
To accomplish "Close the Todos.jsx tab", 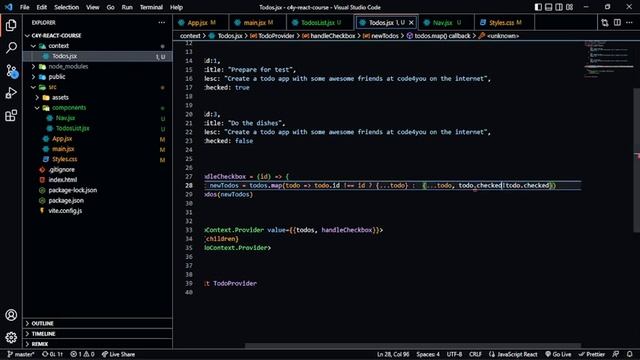I will click(411, 23).
